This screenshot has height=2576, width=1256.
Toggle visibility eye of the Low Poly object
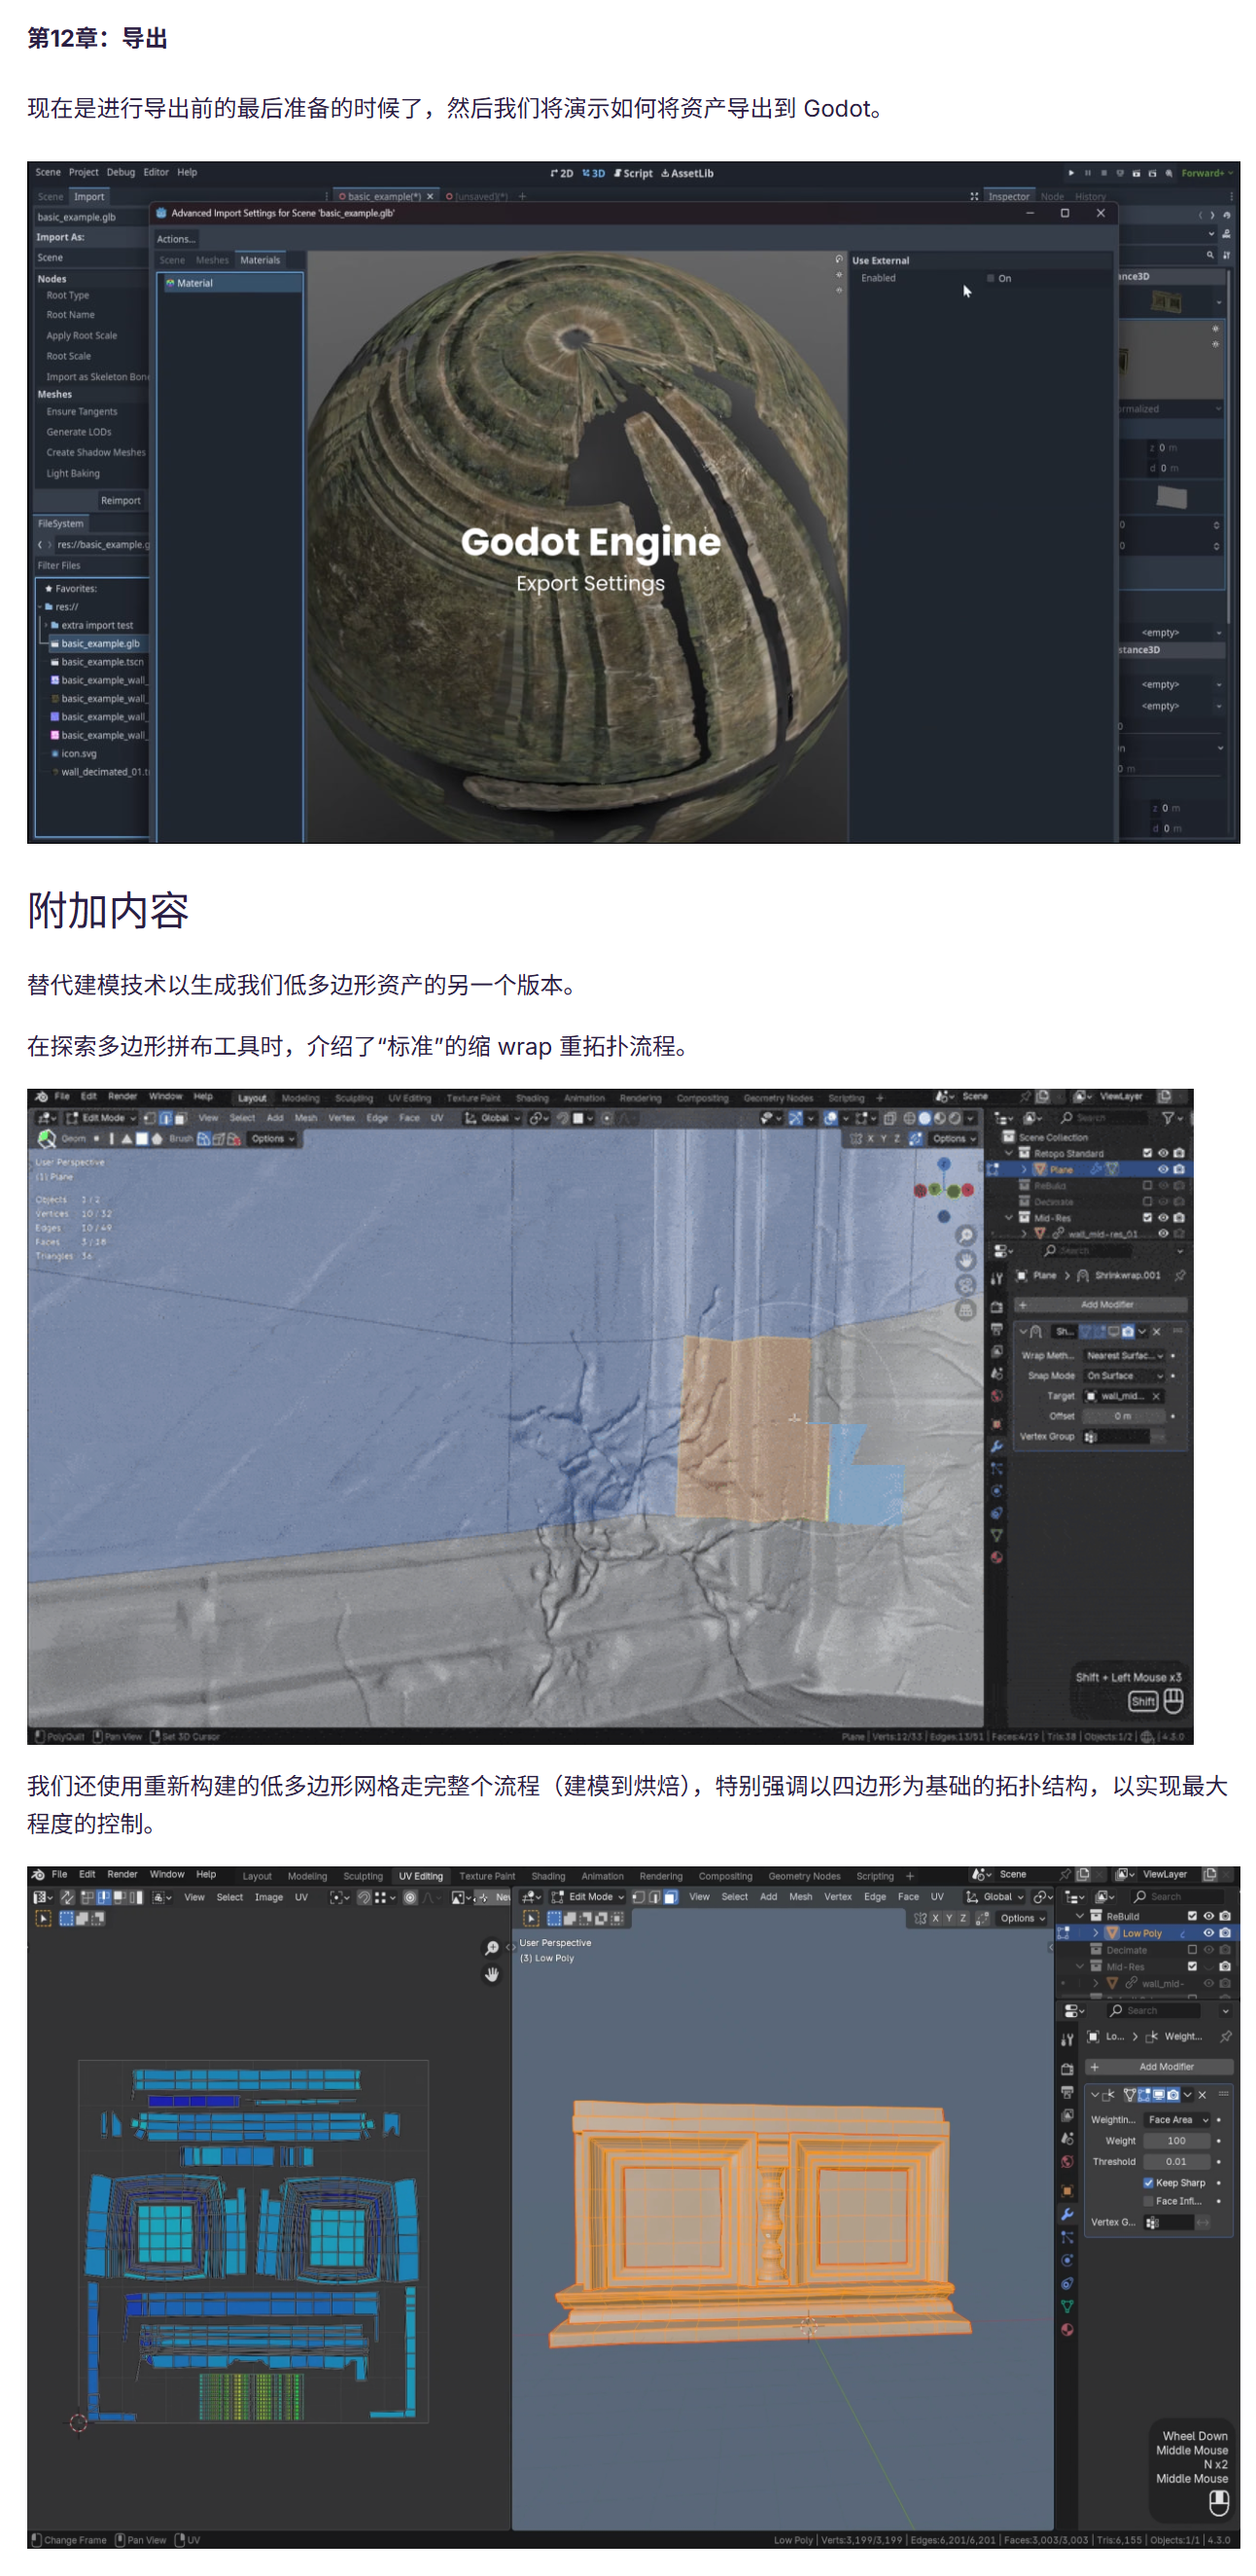1208,1933
